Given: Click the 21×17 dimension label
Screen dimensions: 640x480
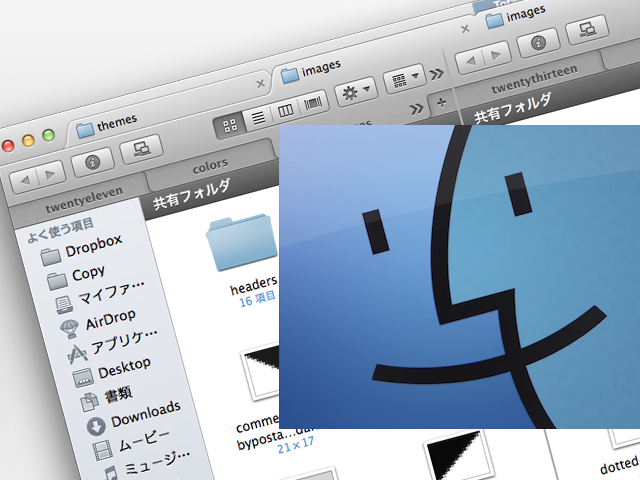Looking at the screenshot, I should click(296, 445).
